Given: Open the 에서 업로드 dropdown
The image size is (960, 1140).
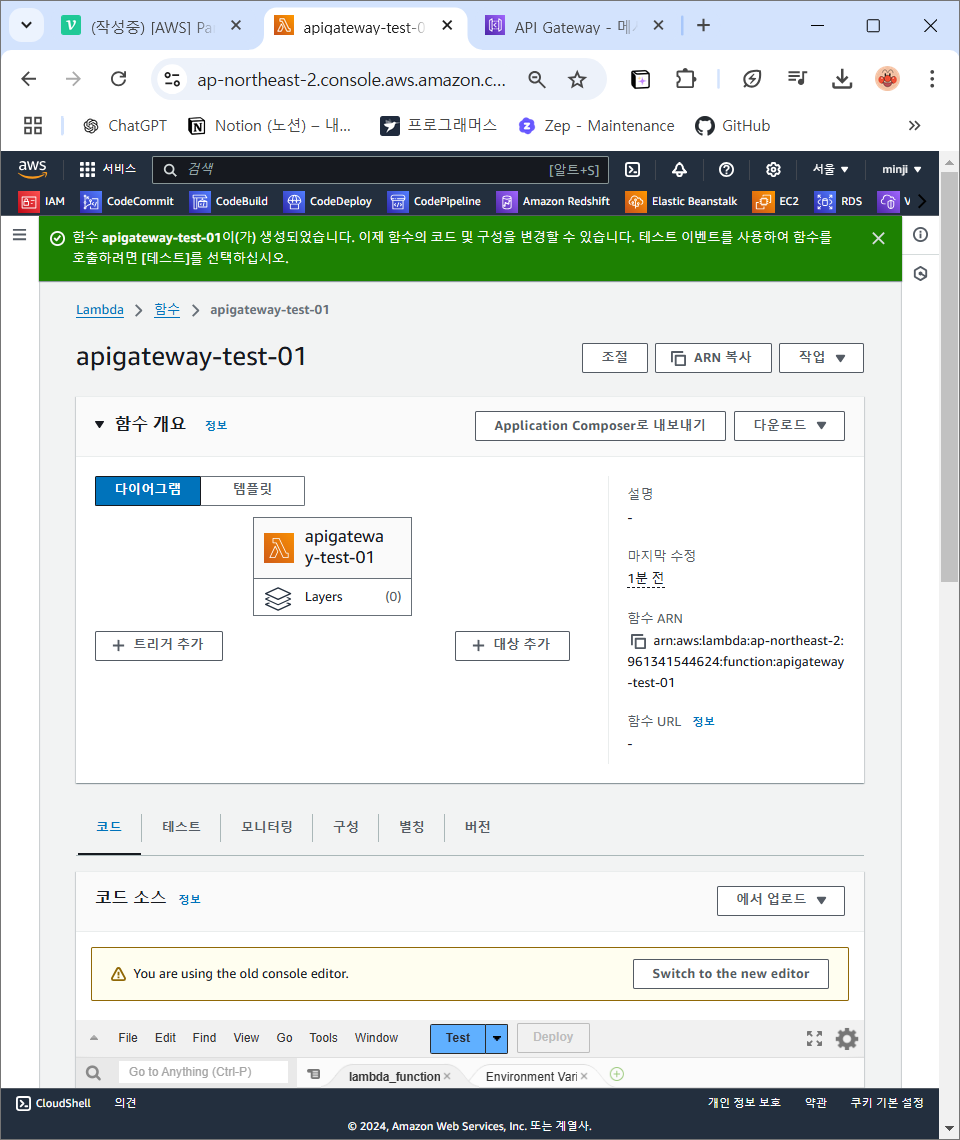Looking at the screenshot, I should tap(780, 900).
